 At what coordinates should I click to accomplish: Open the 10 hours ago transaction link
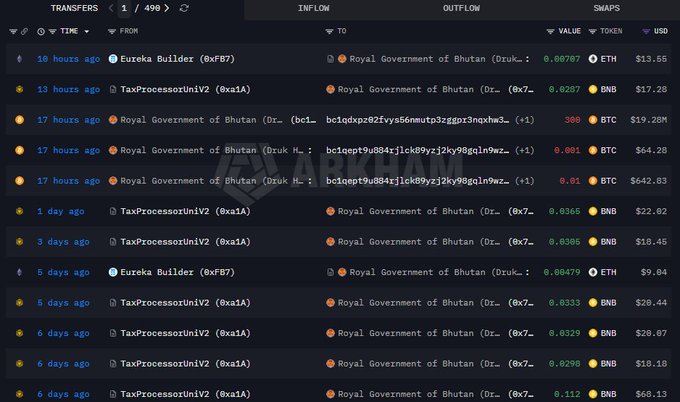pyautogui.click(x=69, y=59)
